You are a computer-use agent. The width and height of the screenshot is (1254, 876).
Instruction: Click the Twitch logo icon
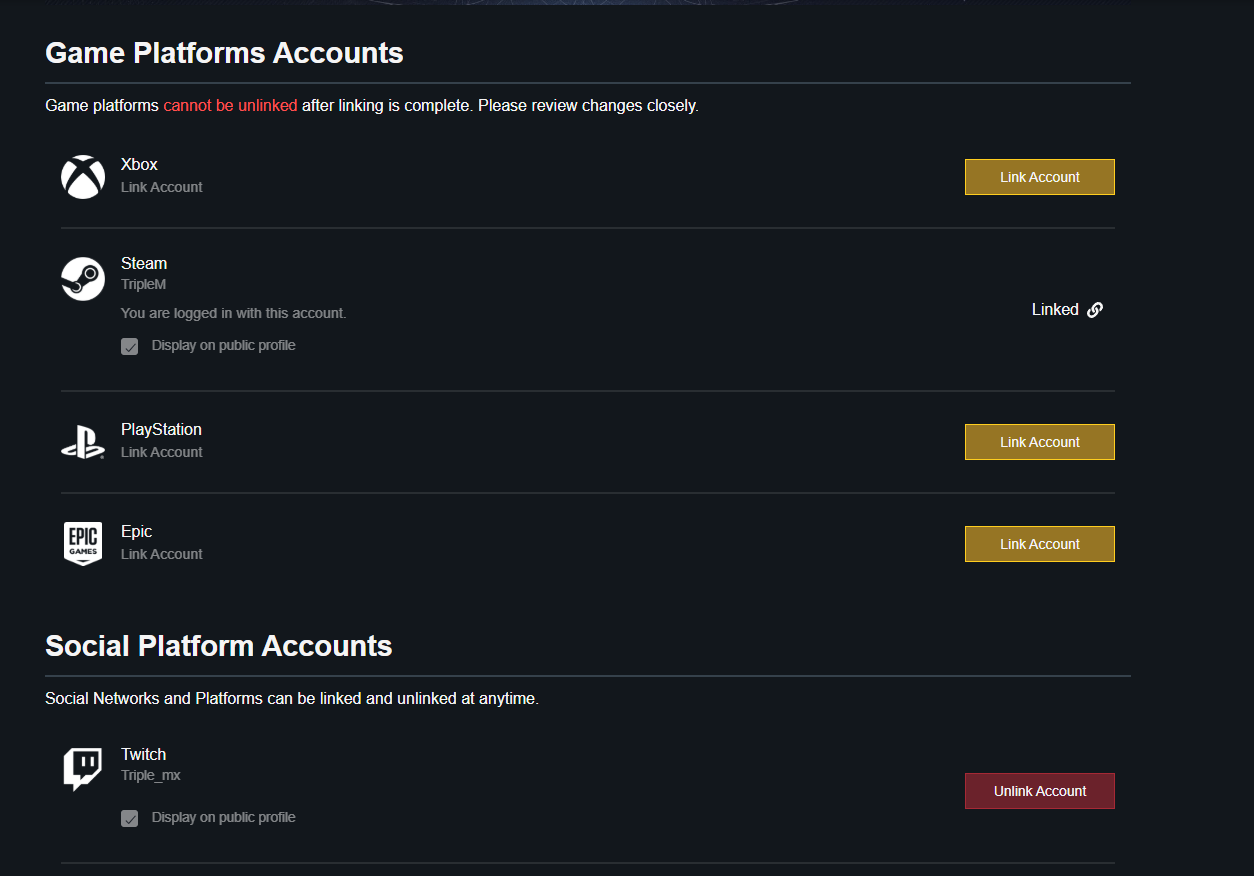click(83, 769)
